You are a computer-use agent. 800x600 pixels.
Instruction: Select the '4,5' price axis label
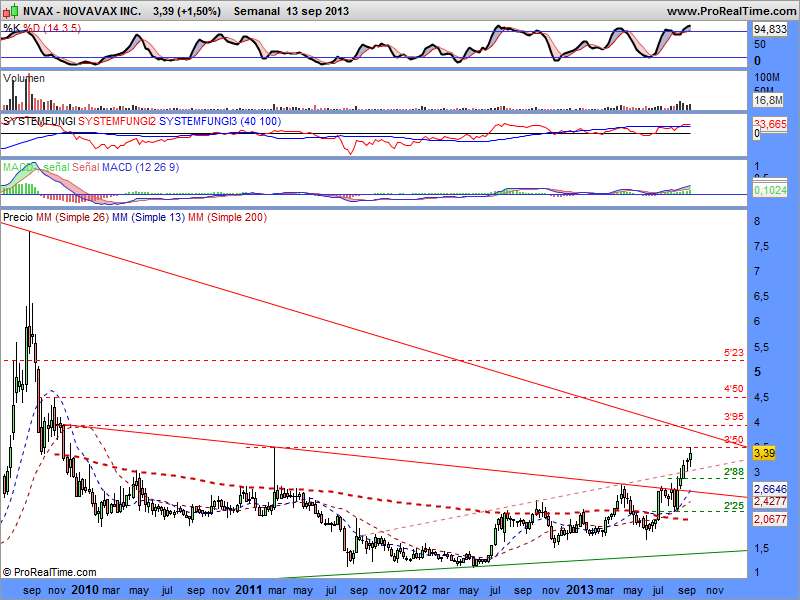[x=761, y=397]
